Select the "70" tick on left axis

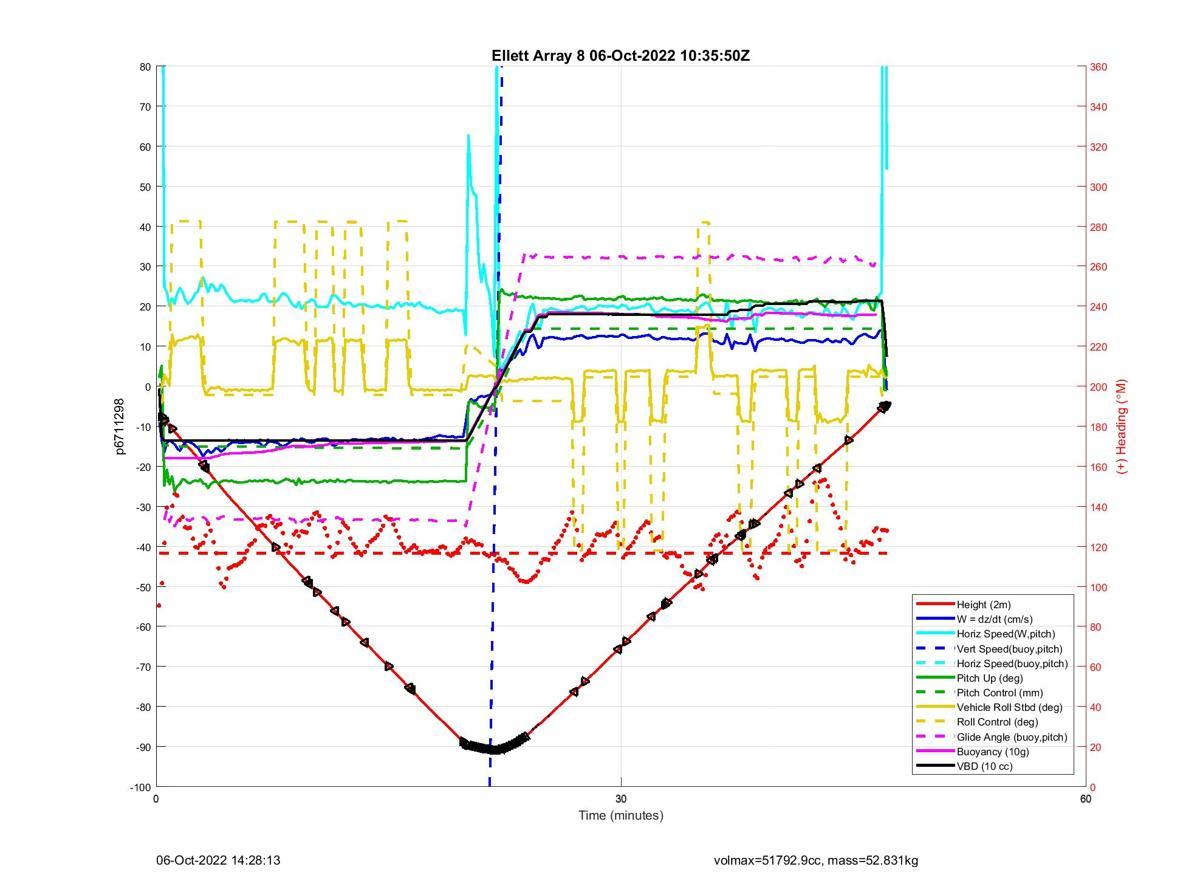pos(144,107)
